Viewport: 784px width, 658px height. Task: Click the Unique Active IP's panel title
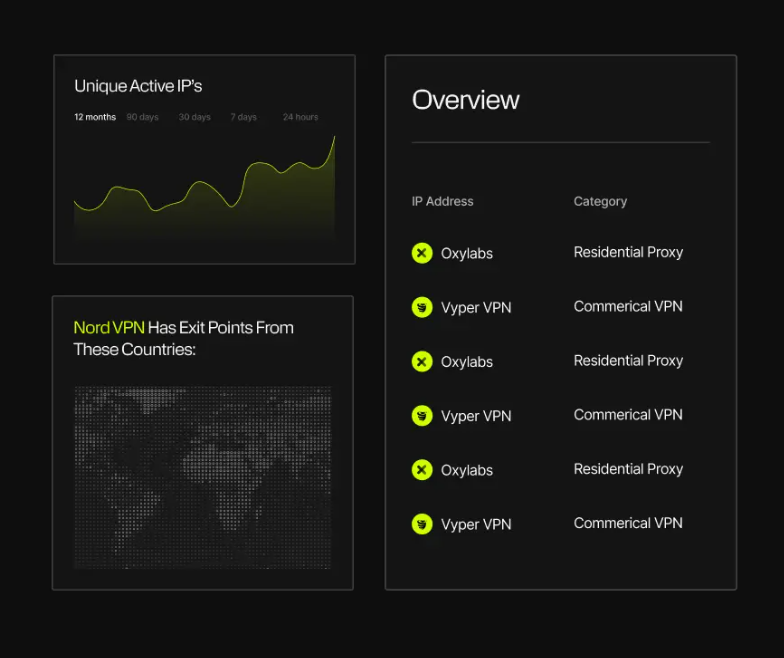[138, 86]
